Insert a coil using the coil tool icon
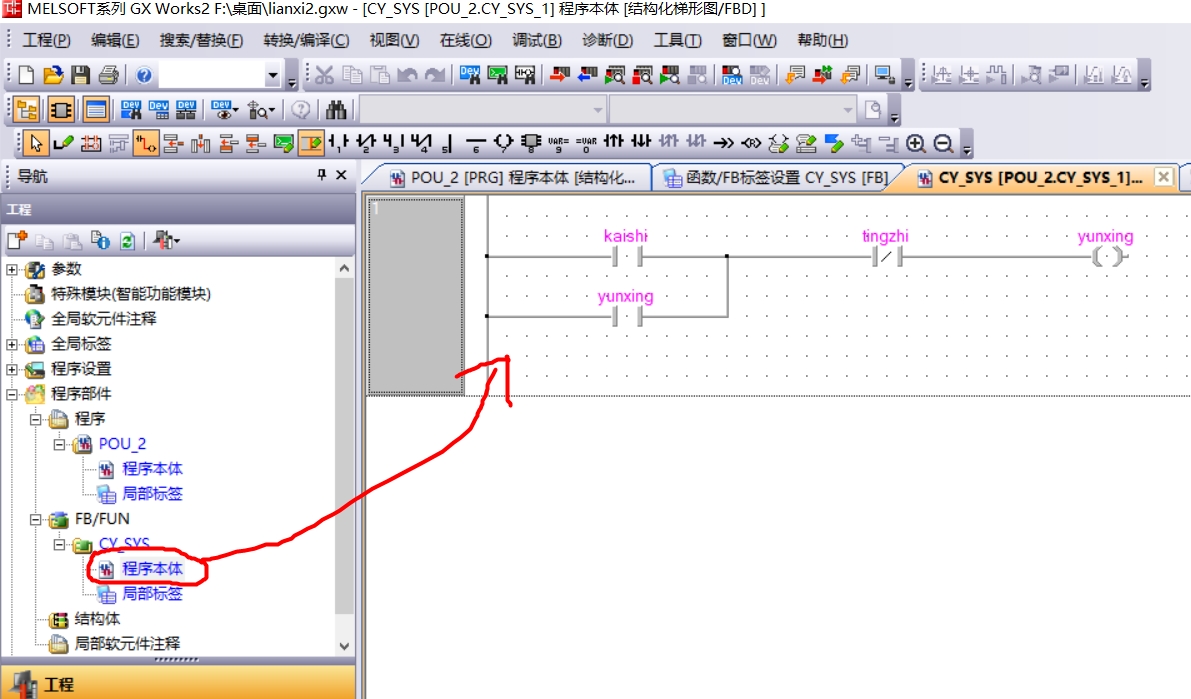Image resolution: width=1191 pixels, height=699 pixels. click(x=503, y=144)
